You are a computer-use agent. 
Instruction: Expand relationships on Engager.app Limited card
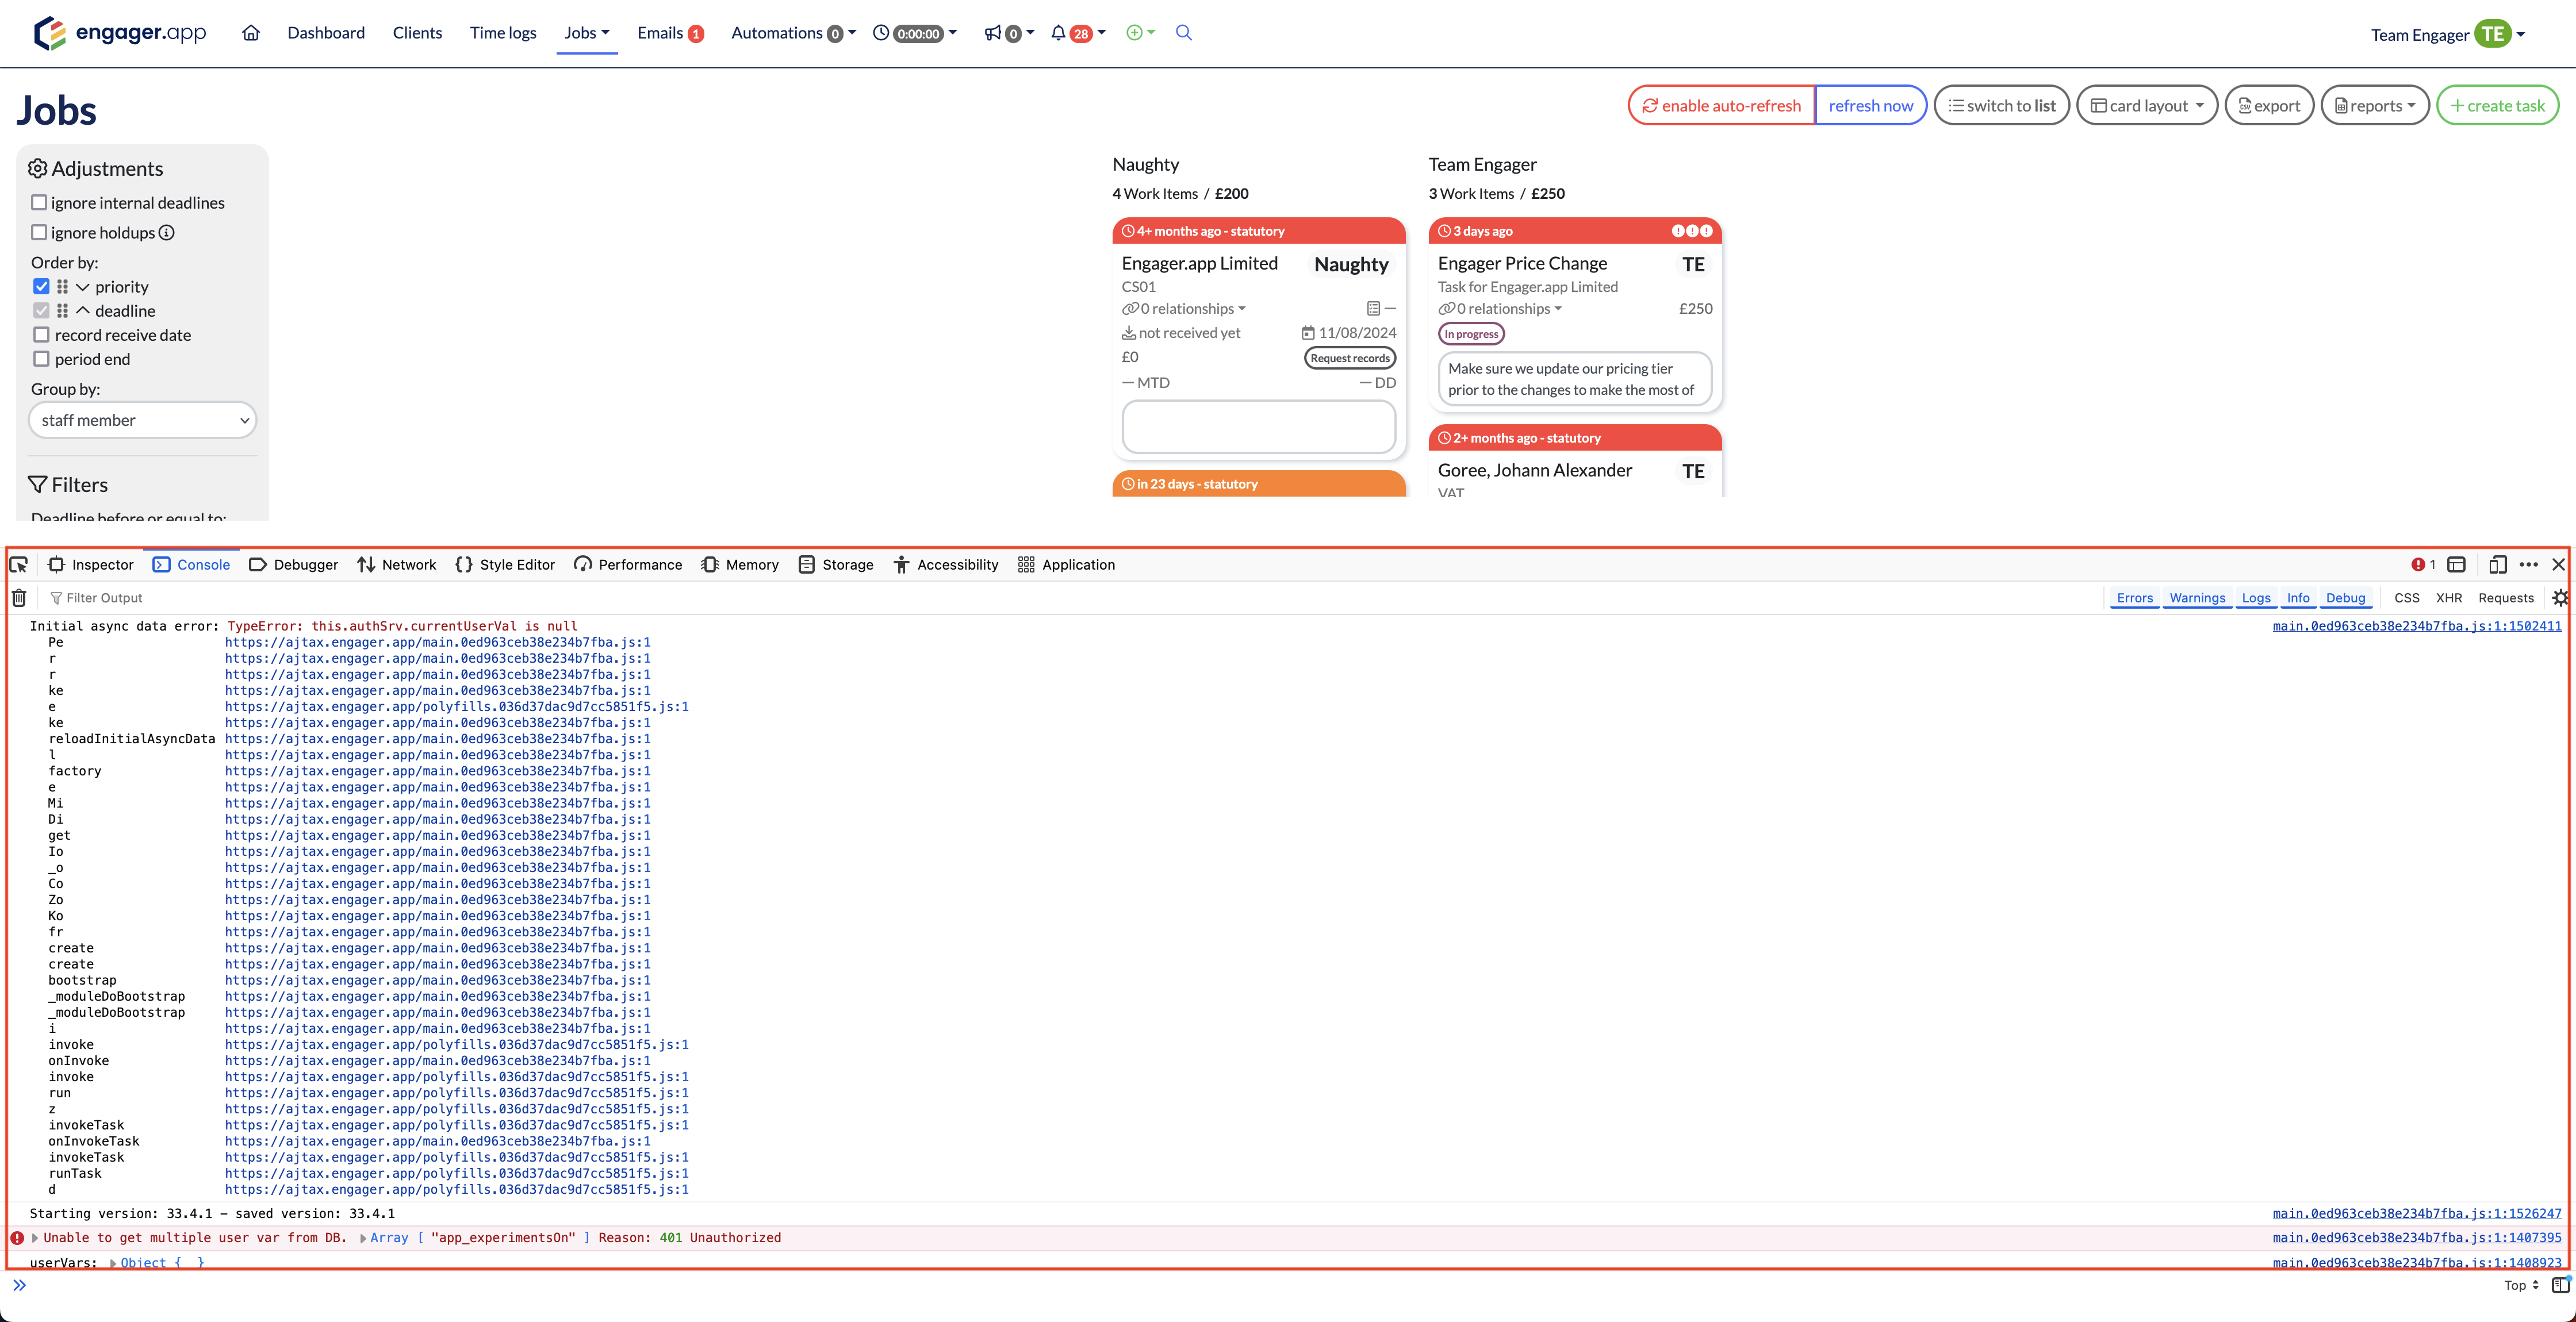click(1184, 309)
